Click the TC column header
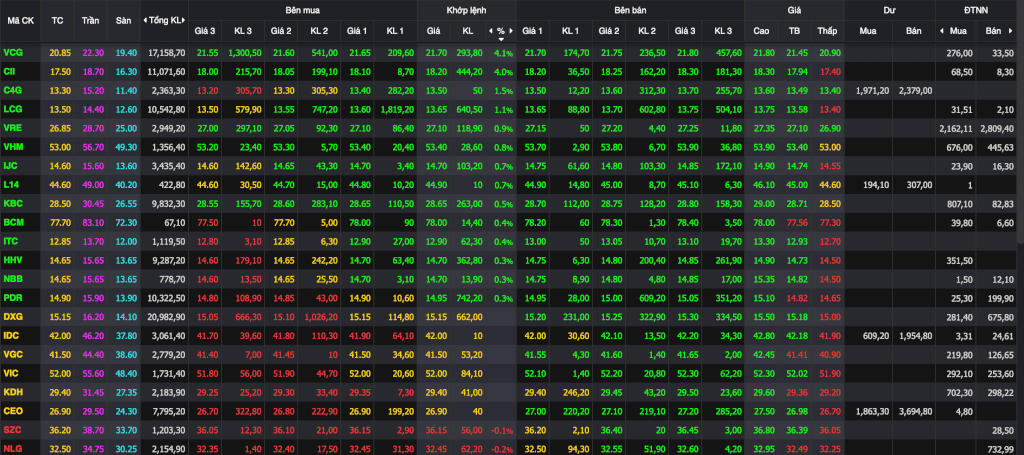The image size is (1024, 455). point(57,20)
